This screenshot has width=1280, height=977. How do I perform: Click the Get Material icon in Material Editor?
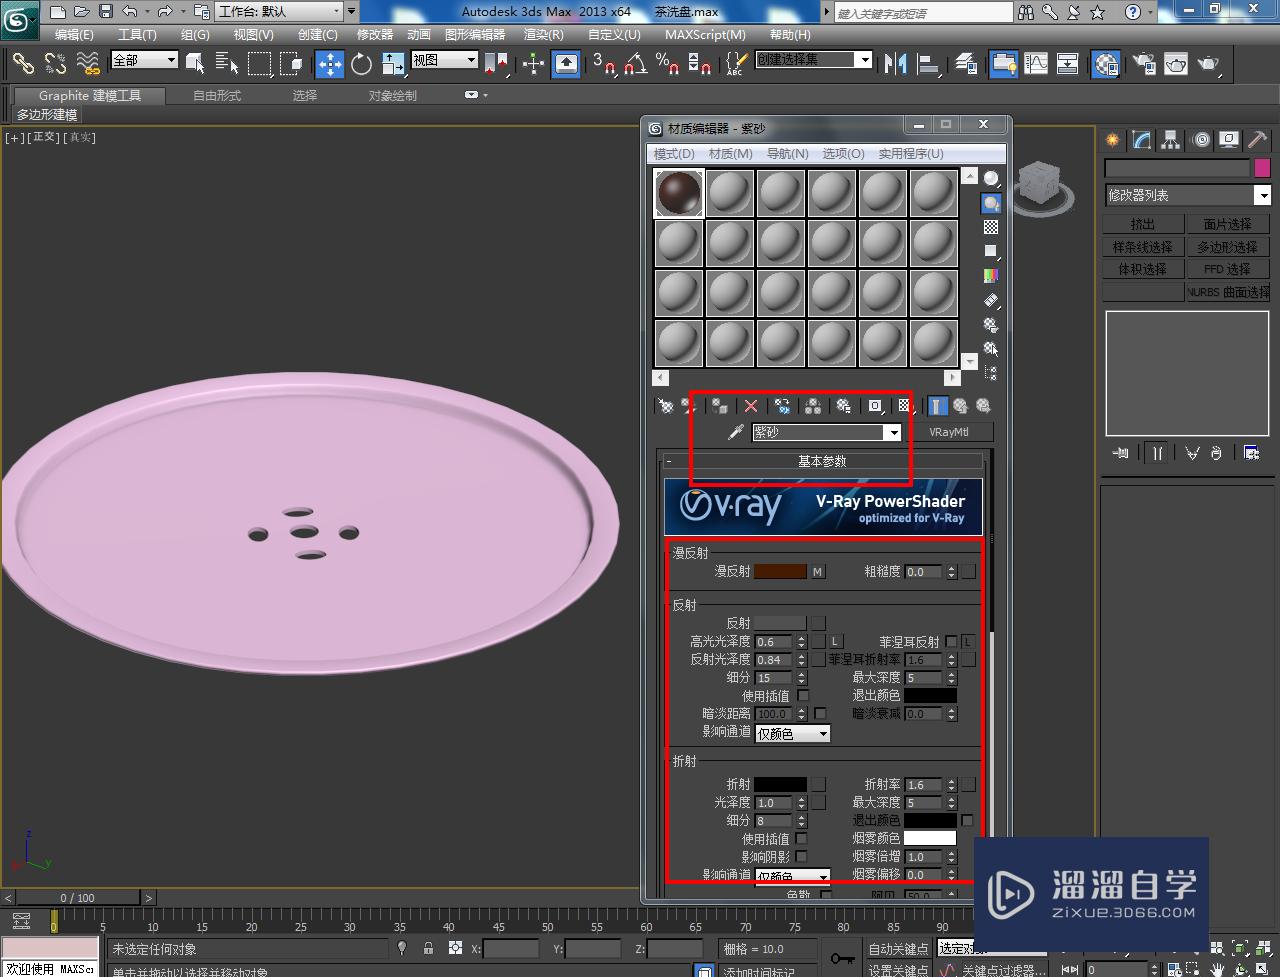666,406
